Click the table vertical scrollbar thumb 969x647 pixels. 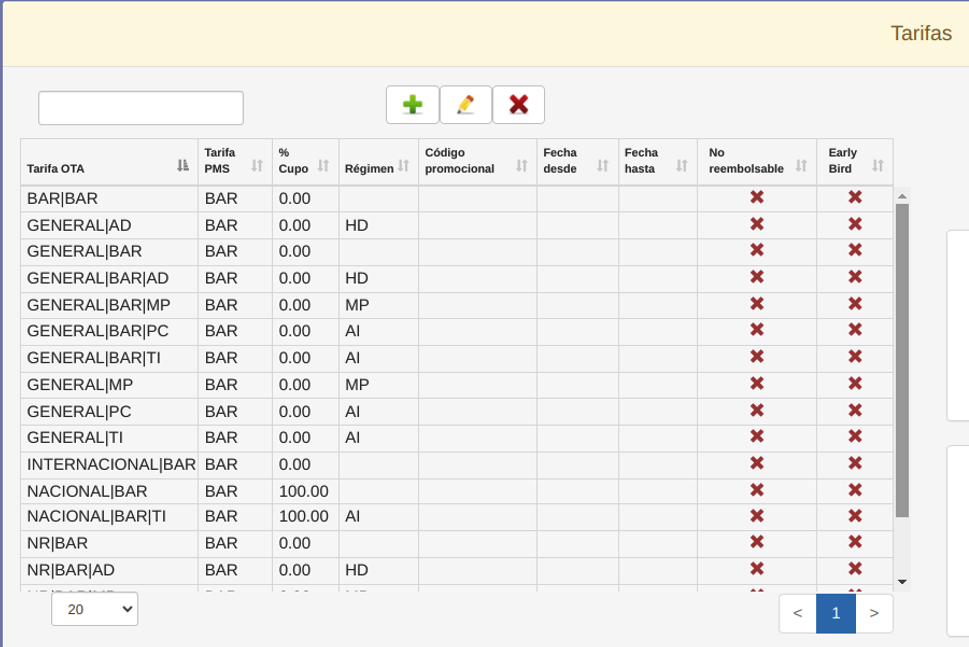pyautogui.click(x=902, y=360)
